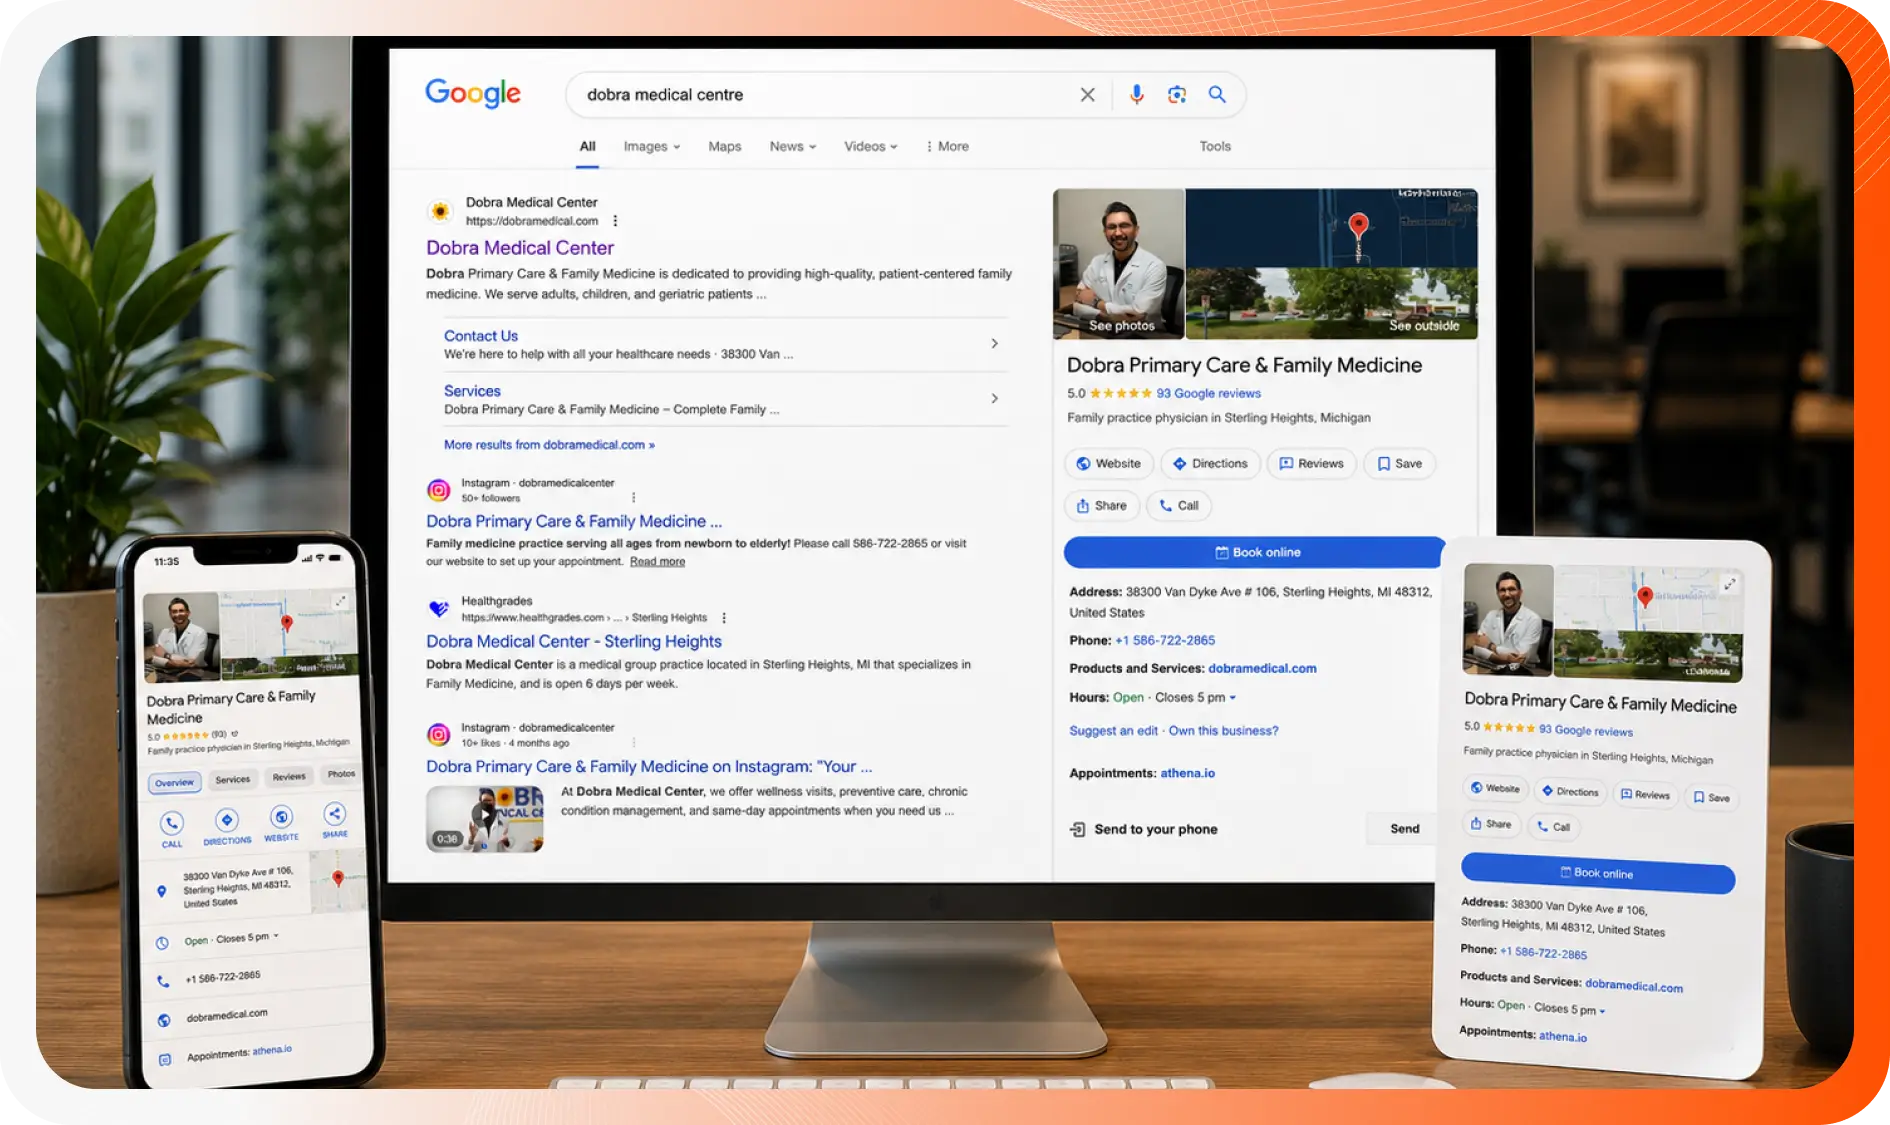1890x1125 pixels.
Task: Open the Tools menu
Action: coord(1215,147)
